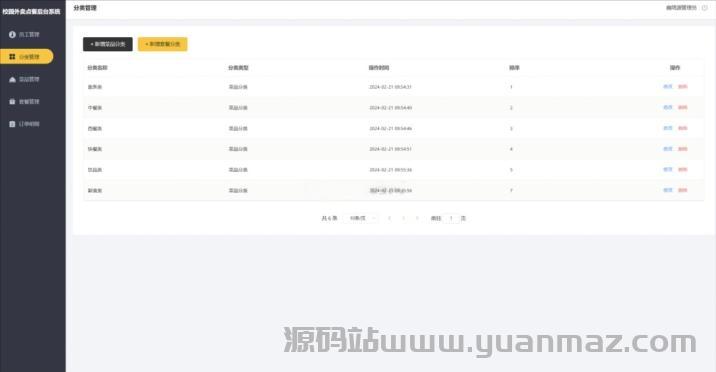
Task: Click the administrator name in the header
Action: point(681,8)
